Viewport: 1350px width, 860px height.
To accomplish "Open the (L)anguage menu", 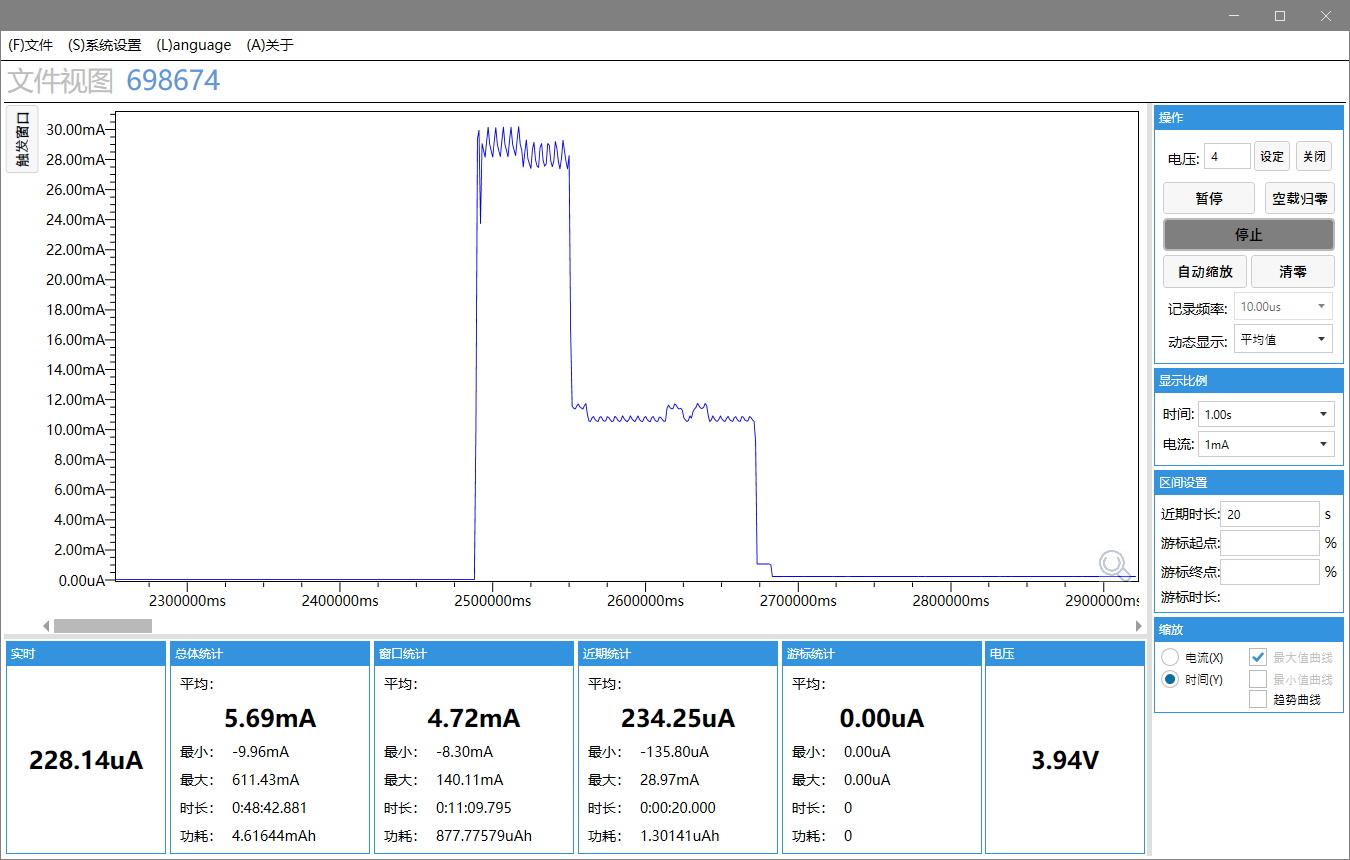I will [x=194, y=45].
